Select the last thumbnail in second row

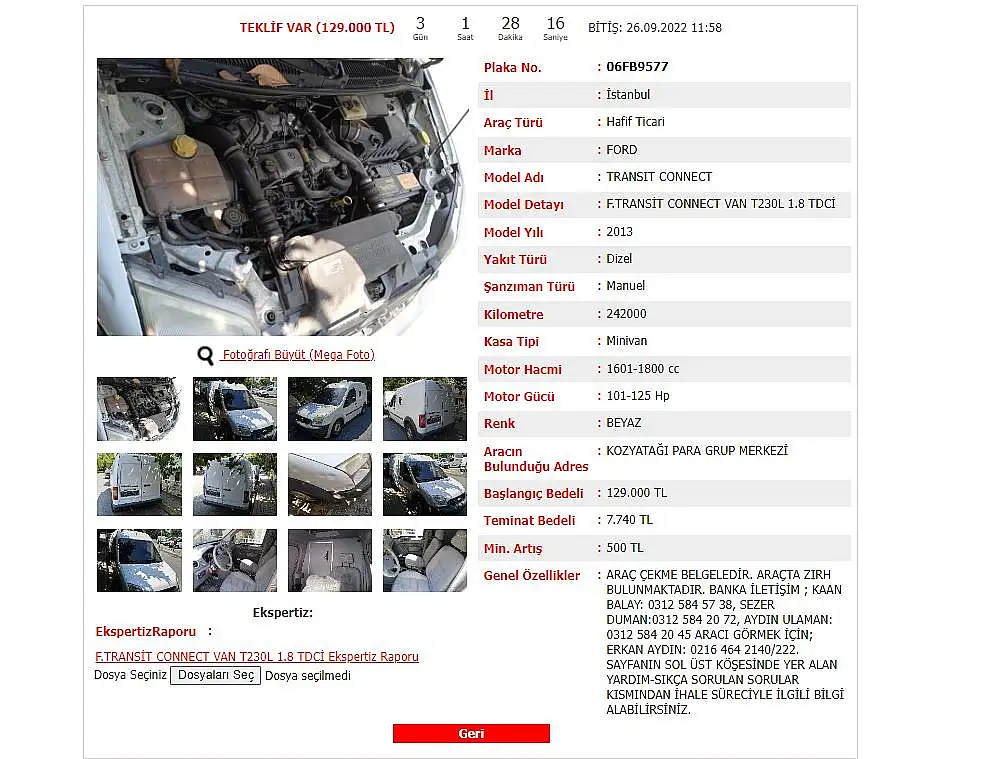point(425,484)
